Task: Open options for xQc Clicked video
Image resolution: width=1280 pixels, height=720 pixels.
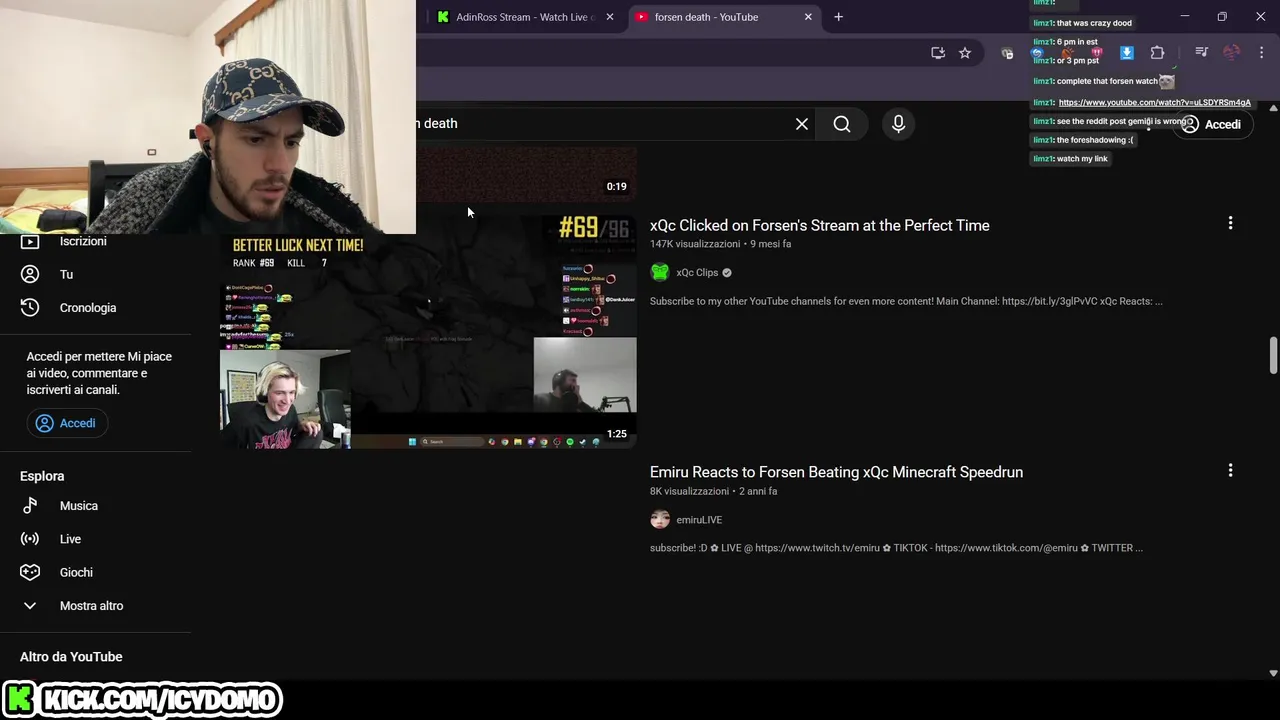Action: 1230,224
